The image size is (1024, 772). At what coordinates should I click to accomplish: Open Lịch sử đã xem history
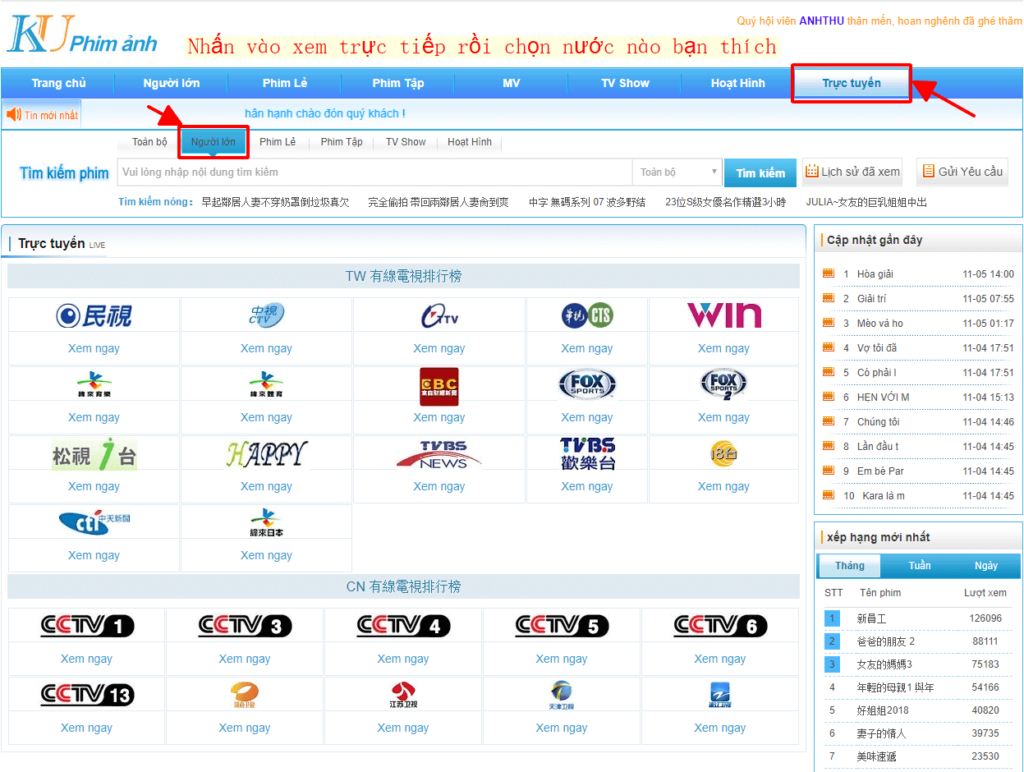(x=852, y=172)
